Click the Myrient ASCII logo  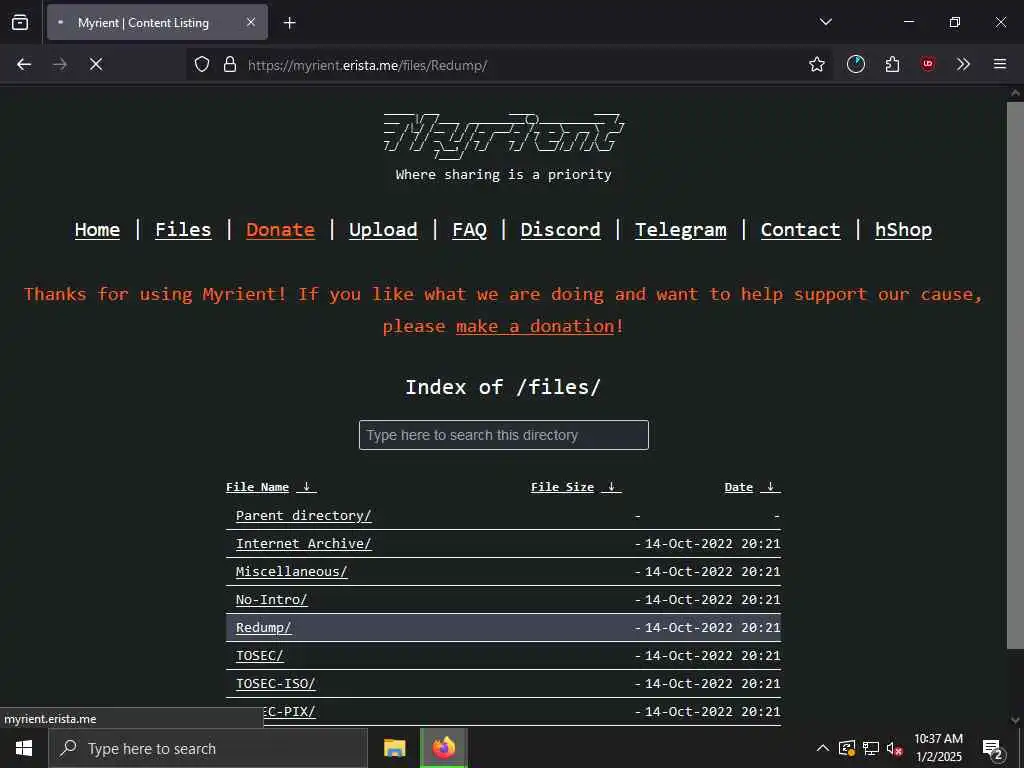pos(504,136)
